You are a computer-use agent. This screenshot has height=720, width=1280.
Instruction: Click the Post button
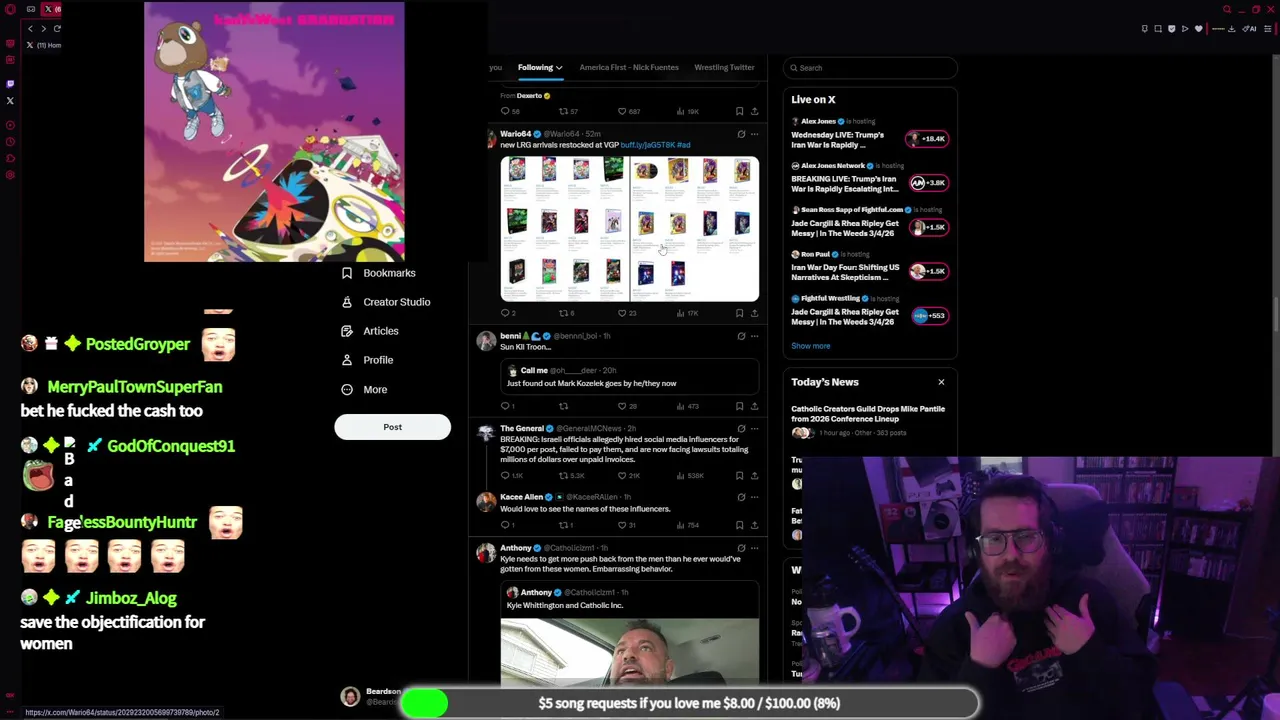click(392, 427)
